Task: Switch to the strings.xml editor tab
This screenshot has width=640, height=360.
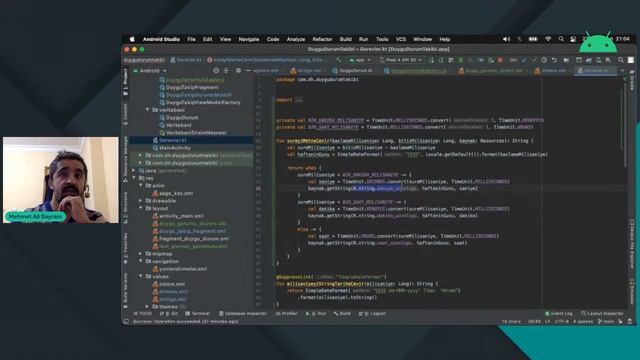Action: coord(306,71)
